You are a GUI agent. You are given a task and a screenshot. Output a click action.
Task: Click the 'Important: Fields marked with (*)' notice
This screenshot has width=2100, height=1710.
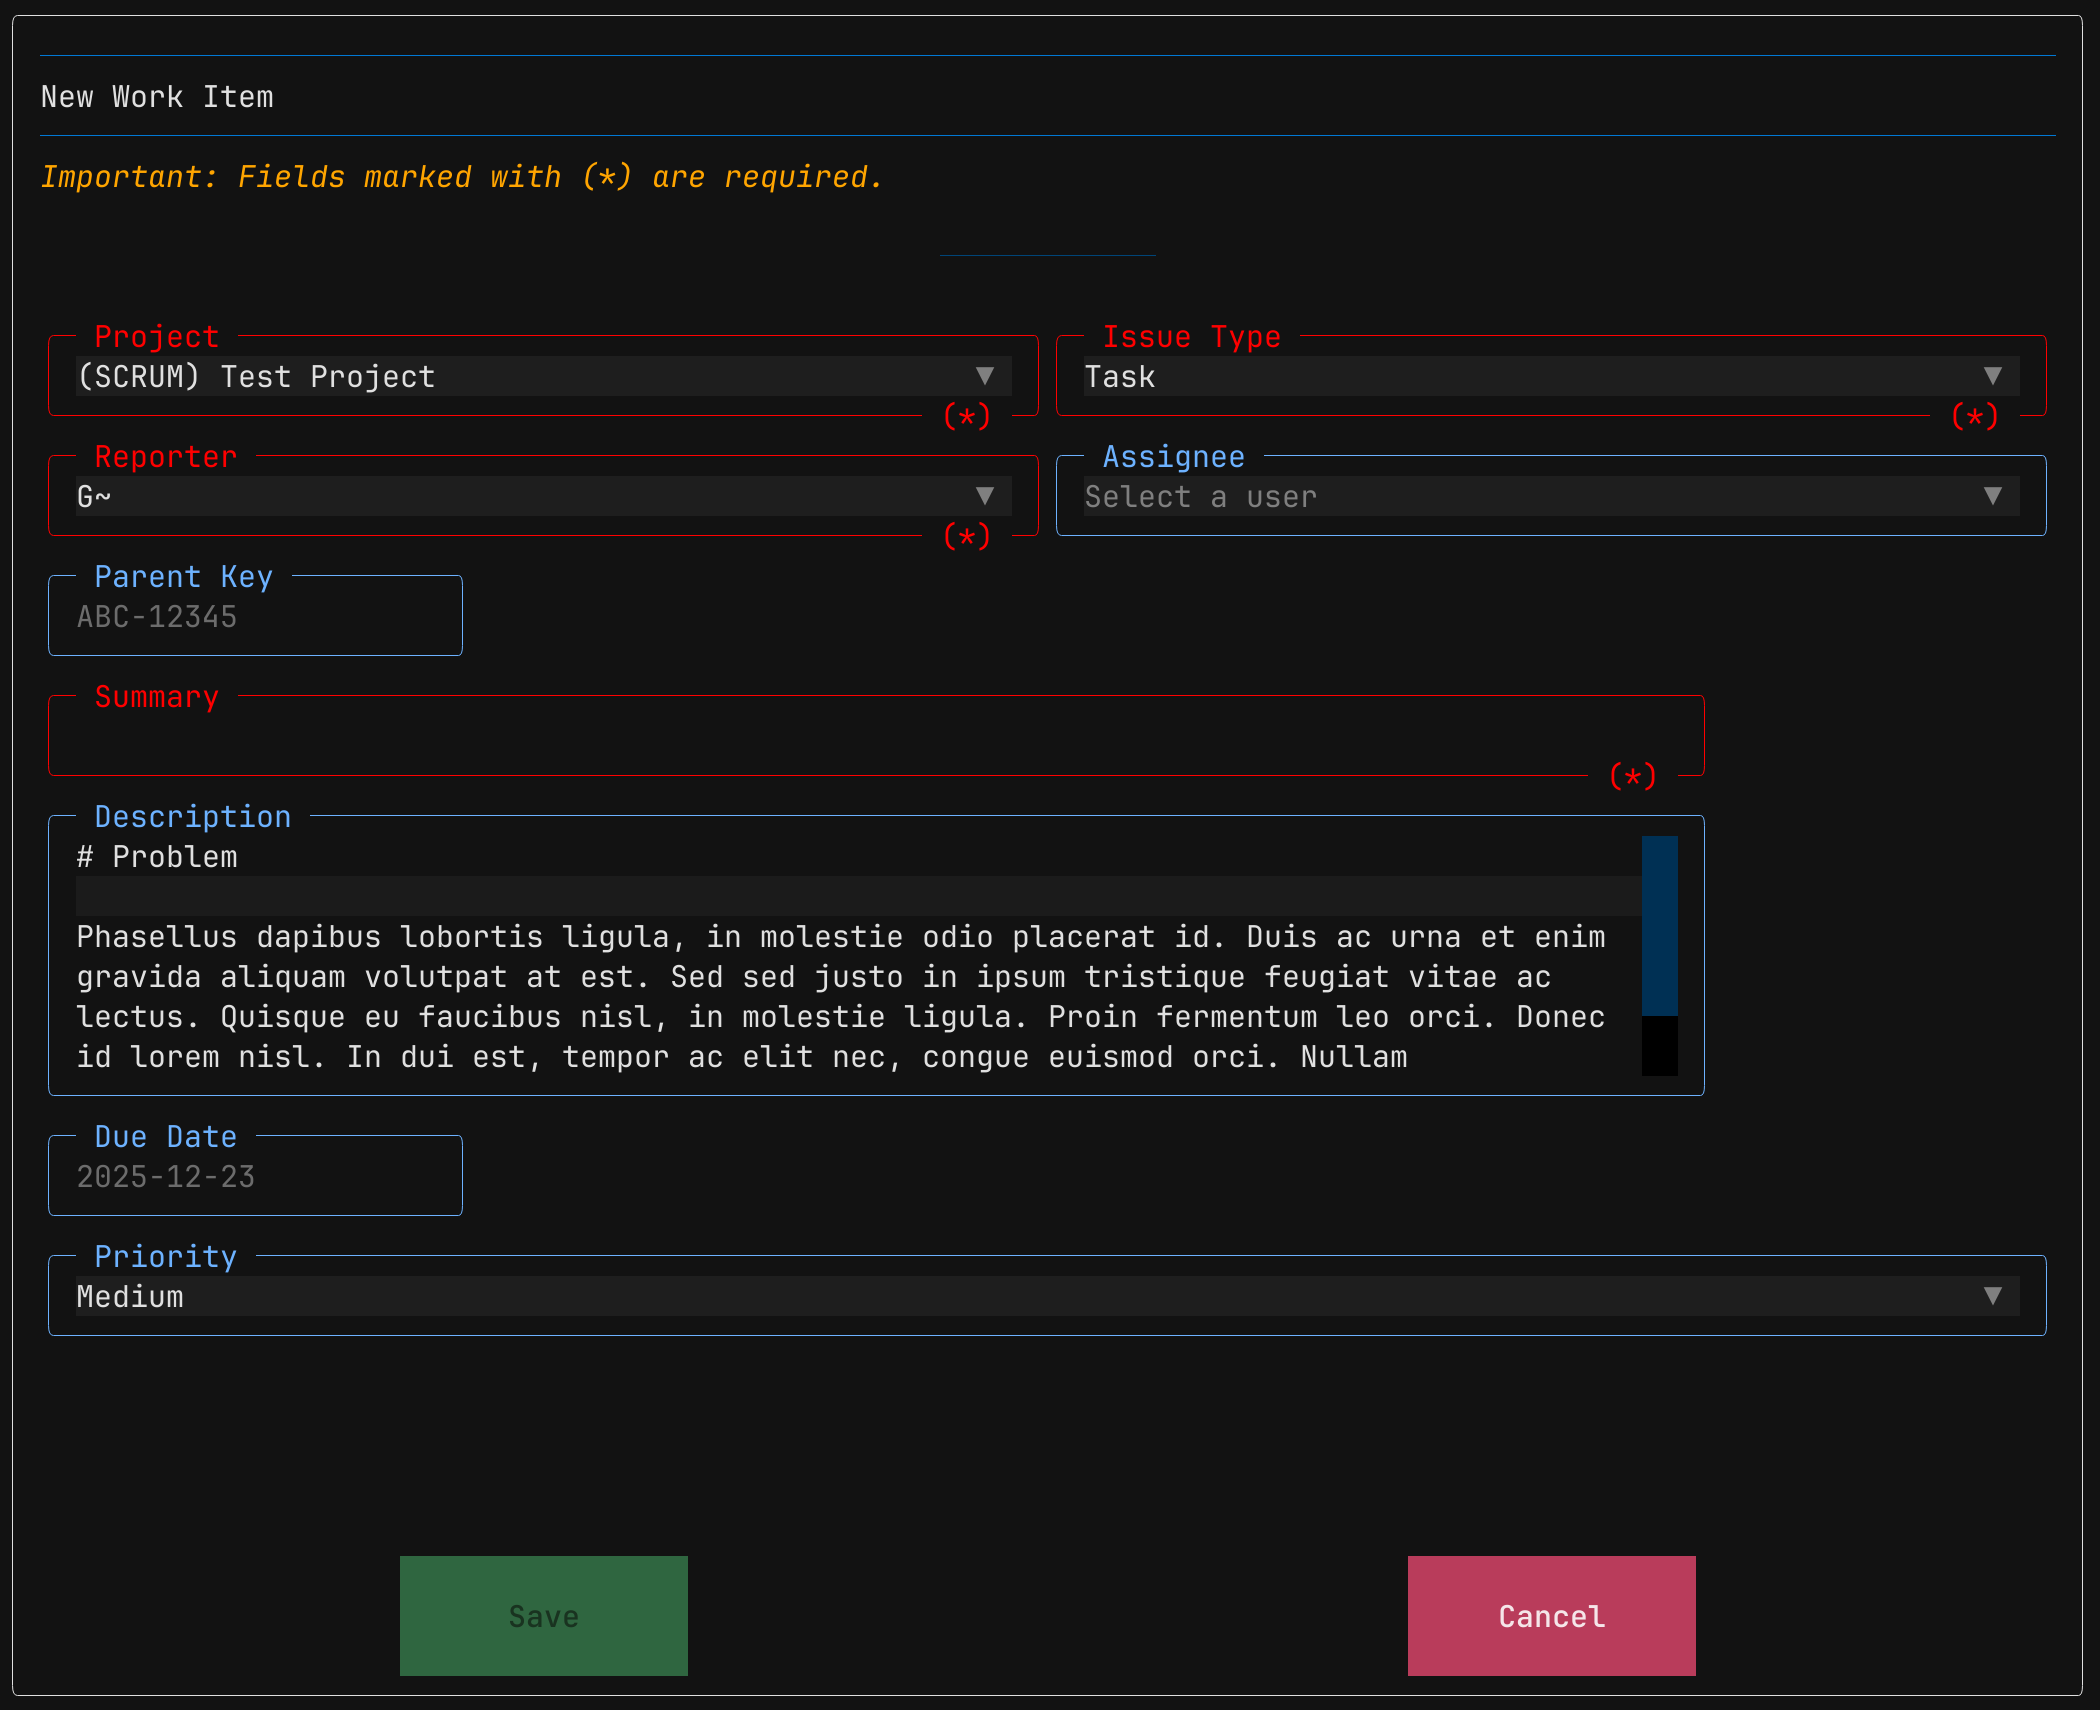click(461, 176)
